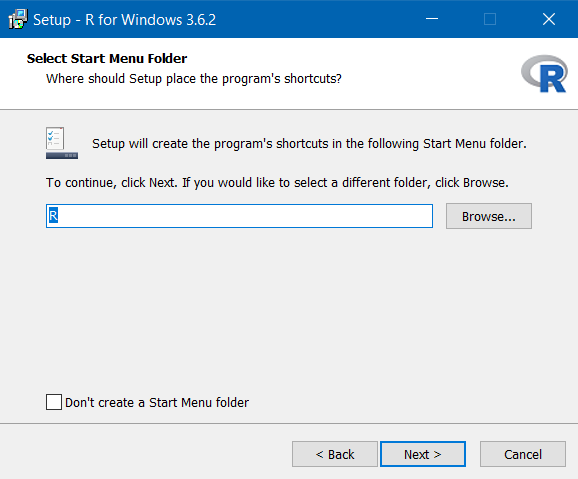This screenshot has width=578, height=479.
Task: Click the "Select Start Menu Folder" heading
Action: point(107,58)
